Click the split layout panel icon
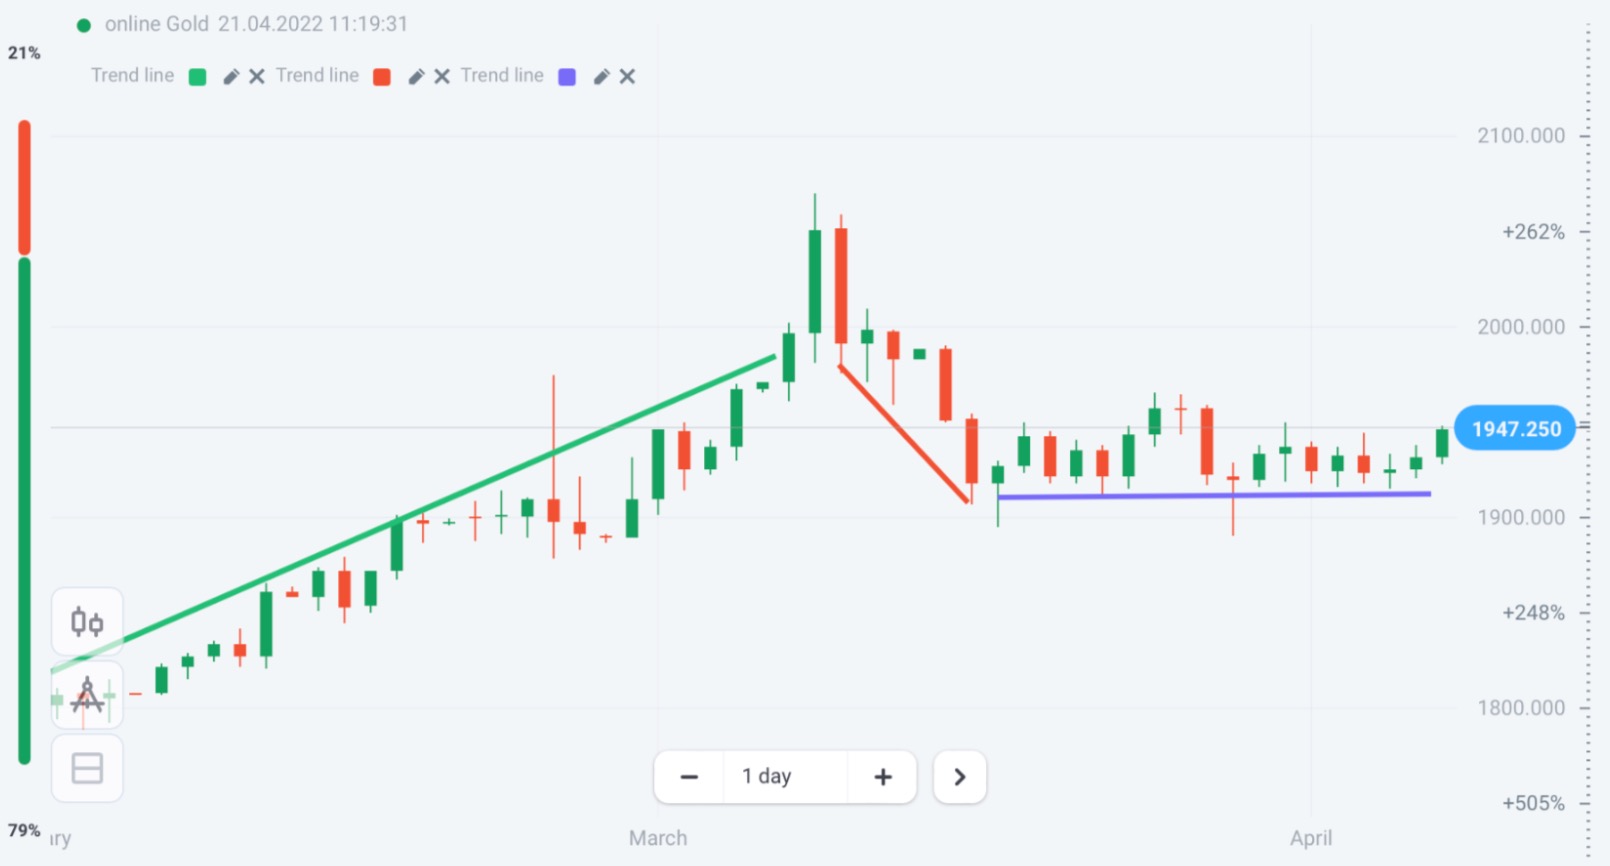 pos(87,768)
